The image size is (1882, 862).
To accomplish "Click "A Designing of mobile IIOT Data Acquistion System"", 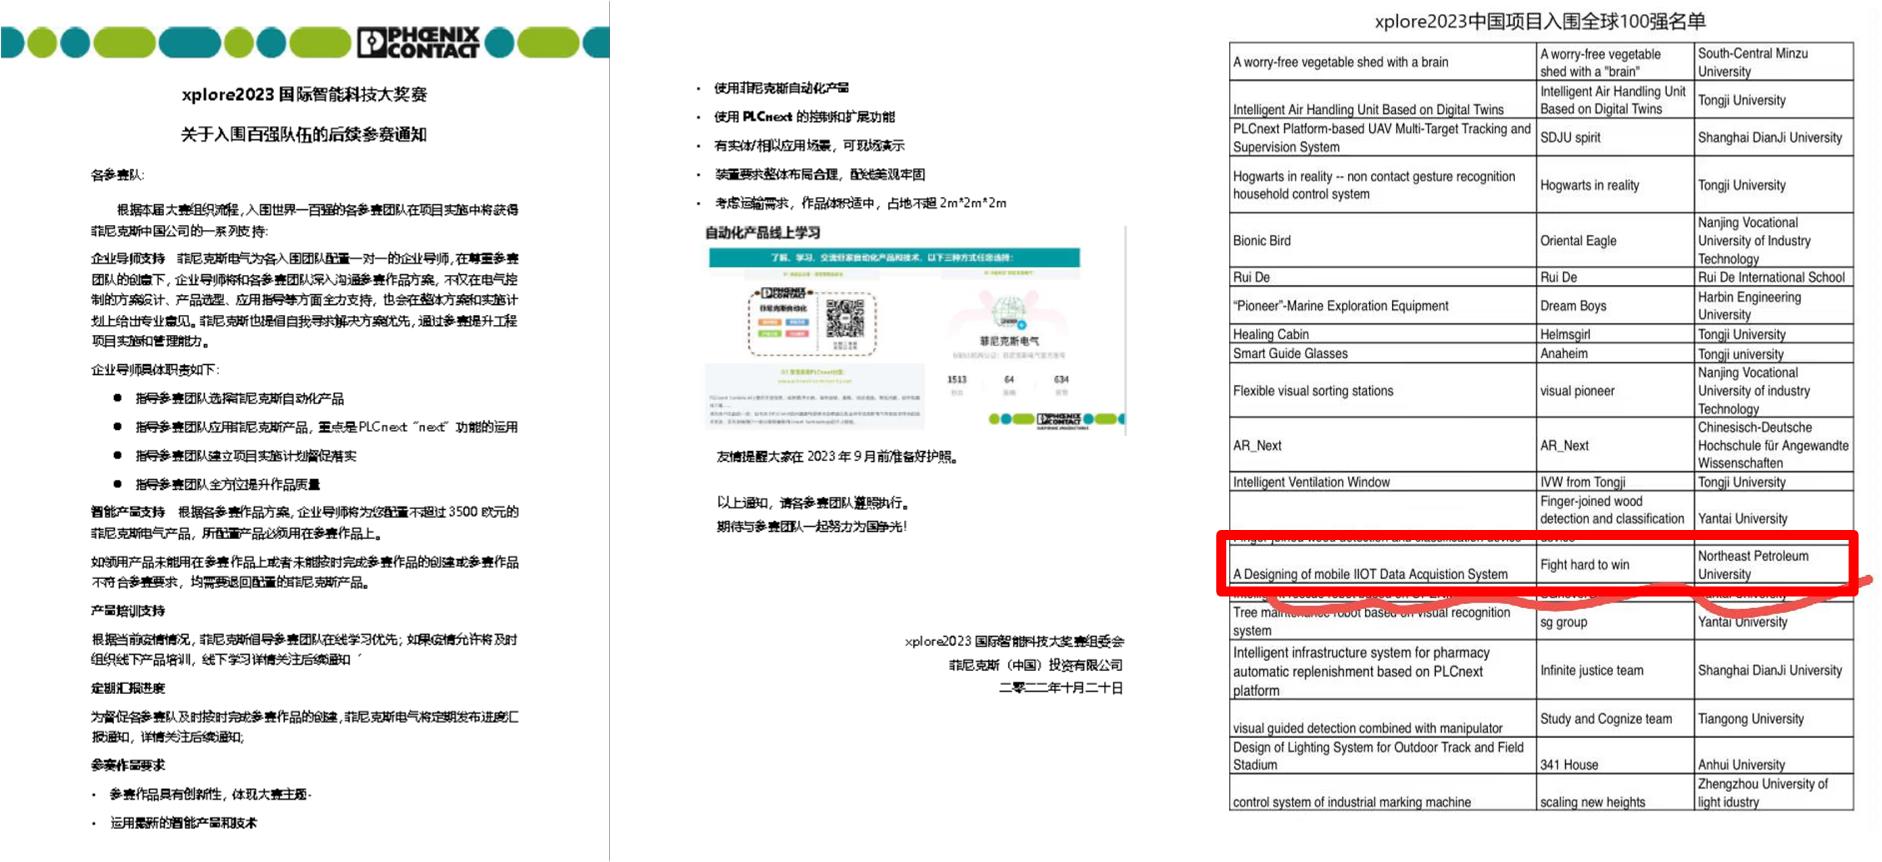I will pyautogui.click(x=1383, y=565).
